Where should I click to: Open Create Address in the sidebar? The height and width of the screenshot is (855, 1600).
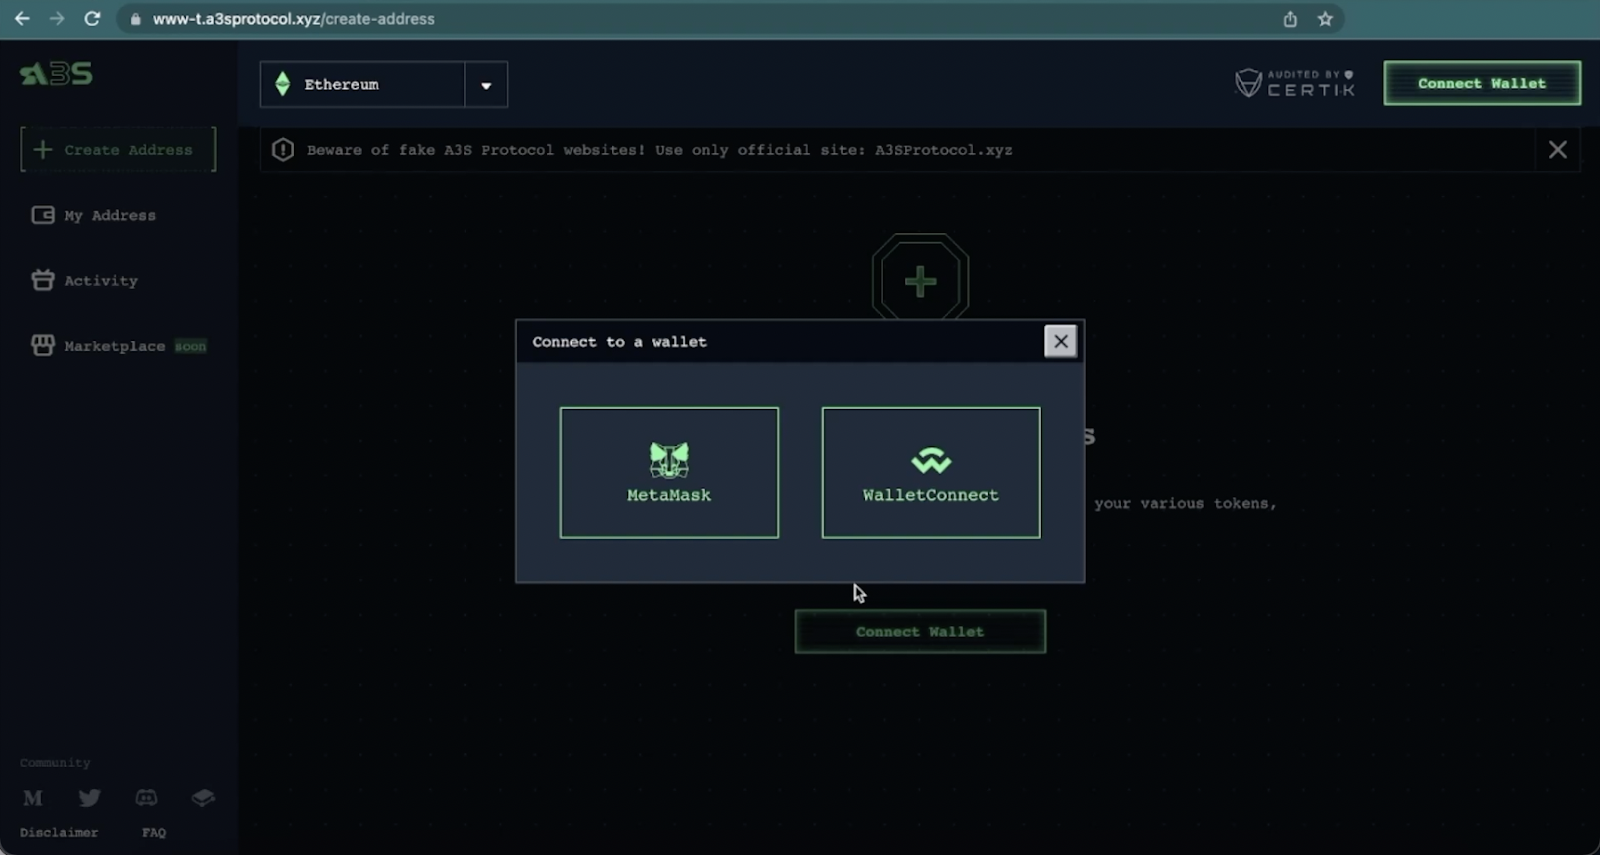pos(118,150)
